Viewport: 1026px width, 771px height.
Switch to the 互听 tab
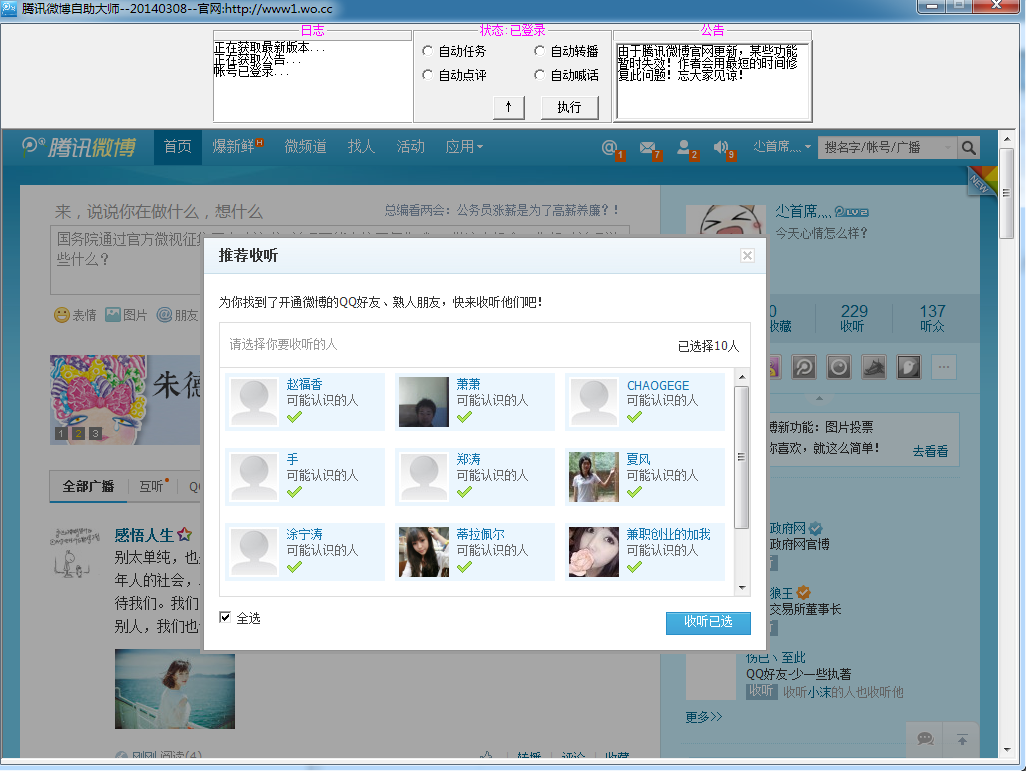[151, 486]
